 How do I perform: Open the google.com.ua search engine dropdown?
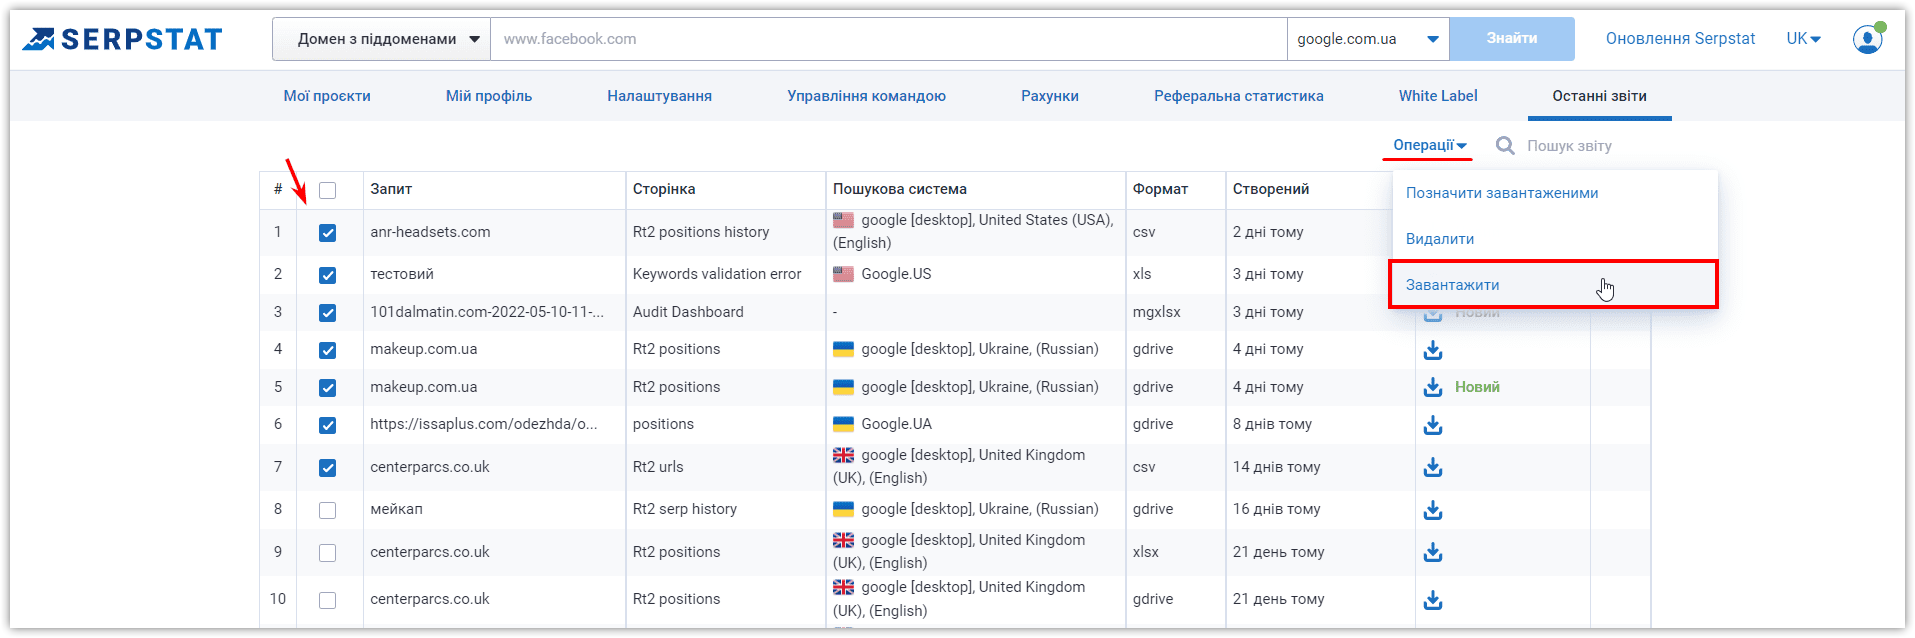tap(1368, 39)
